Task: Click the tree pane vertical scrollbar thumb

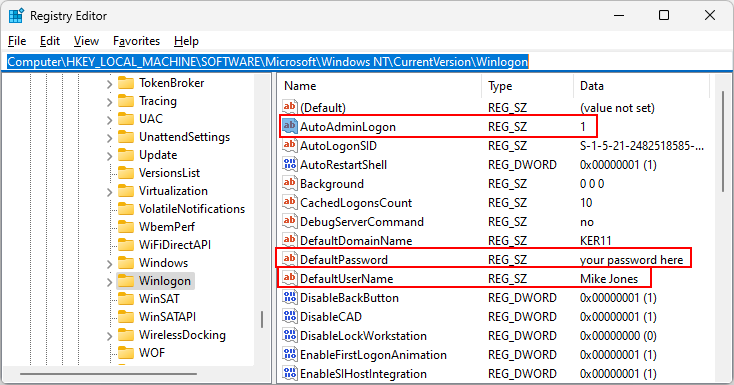Action: 262,319
